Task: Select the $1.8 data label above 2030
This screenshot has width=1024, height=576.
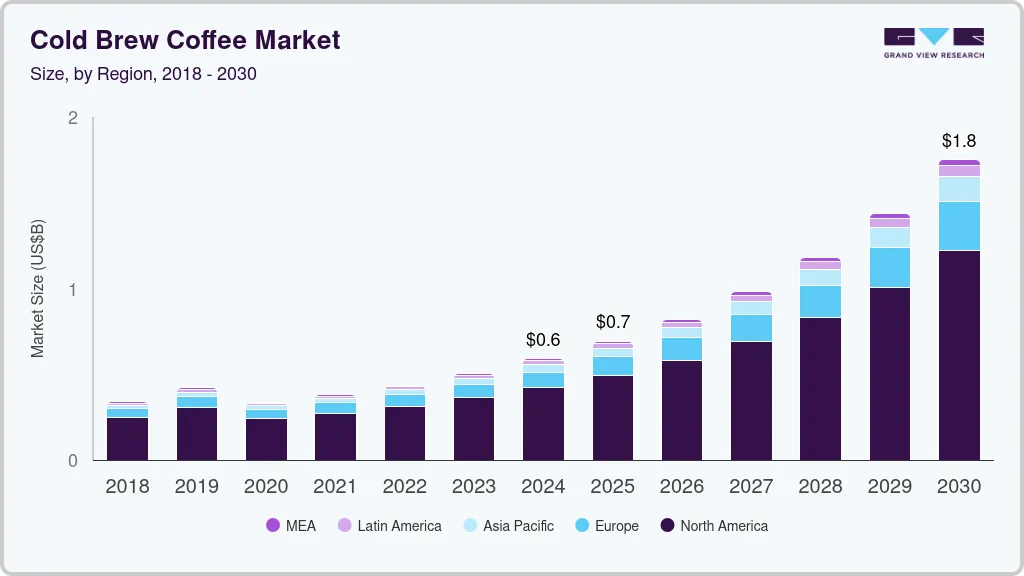Action: click(x=959, y=141)
